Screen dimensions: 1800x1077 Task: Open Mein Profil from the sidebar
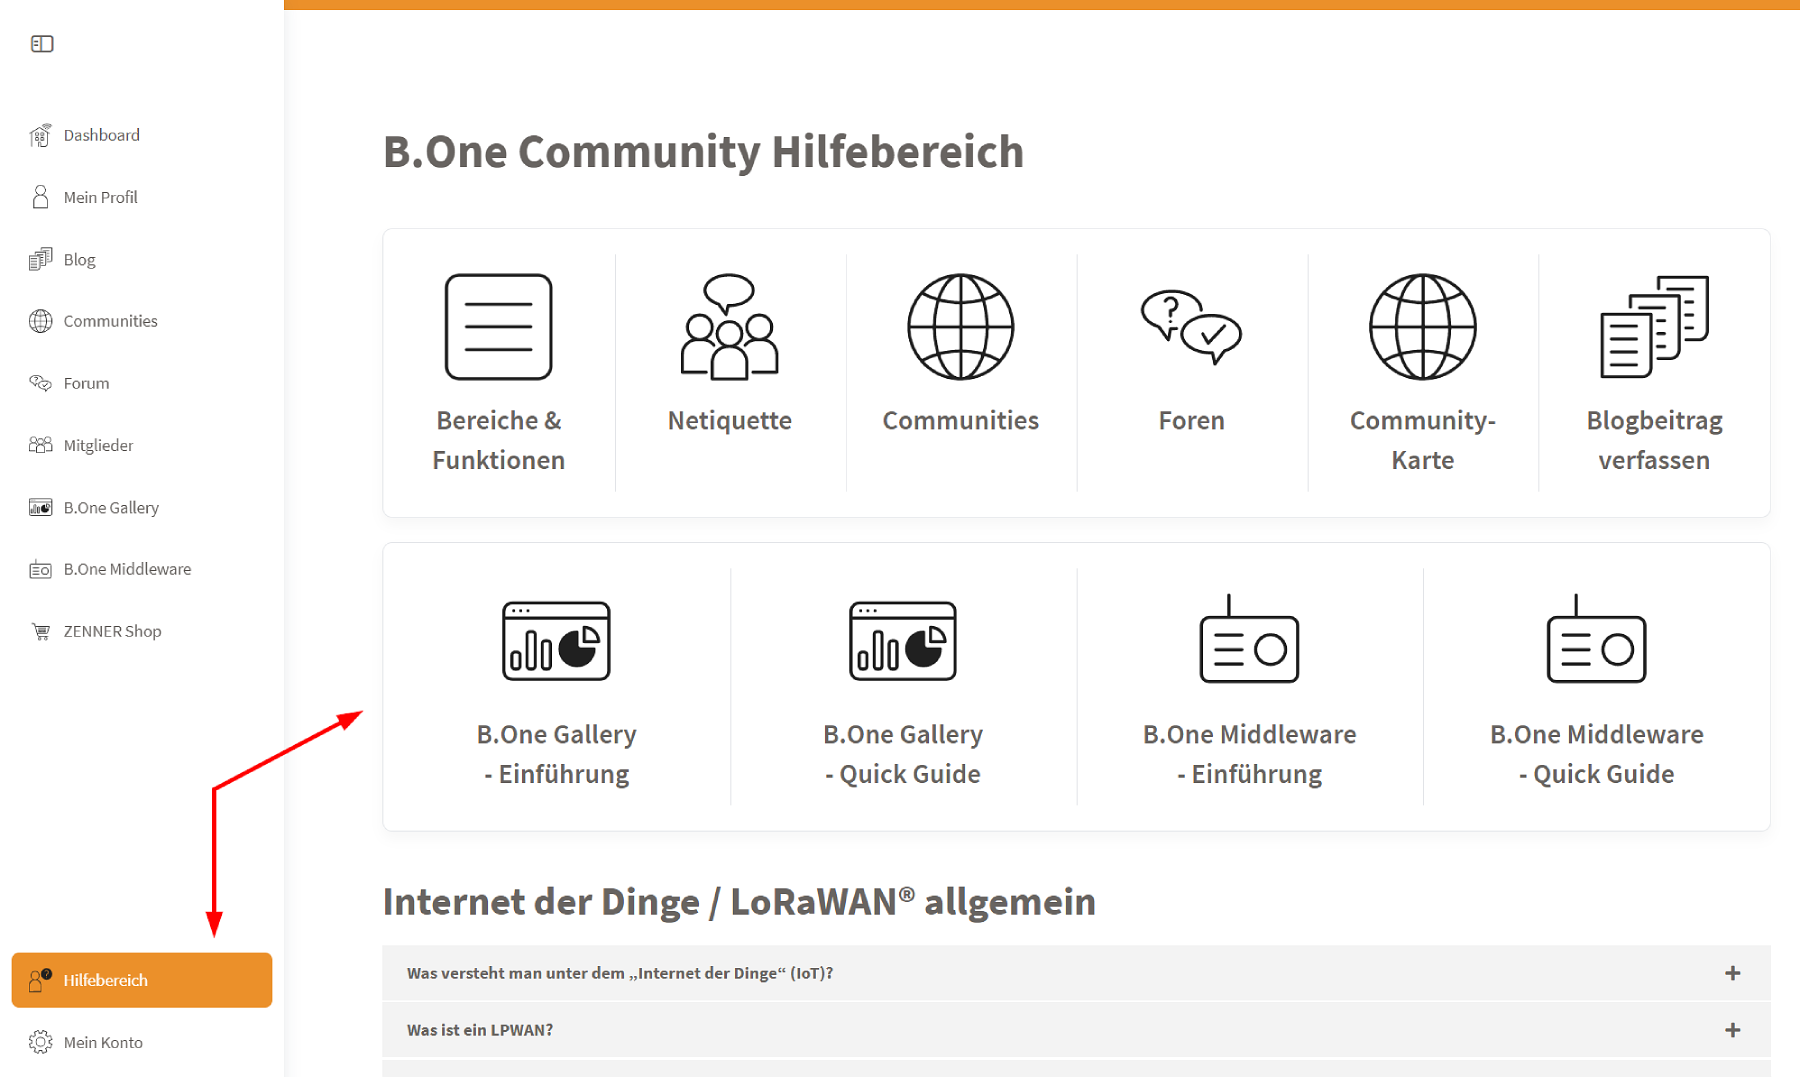101,197
